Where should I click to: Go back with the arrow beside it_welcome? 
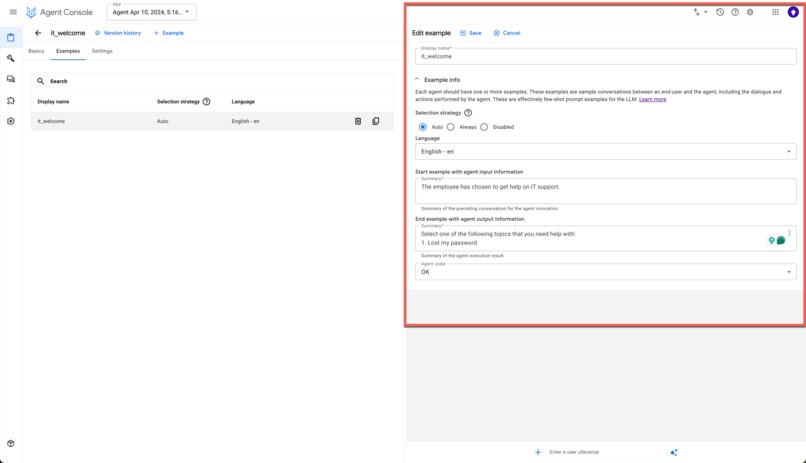38,33
